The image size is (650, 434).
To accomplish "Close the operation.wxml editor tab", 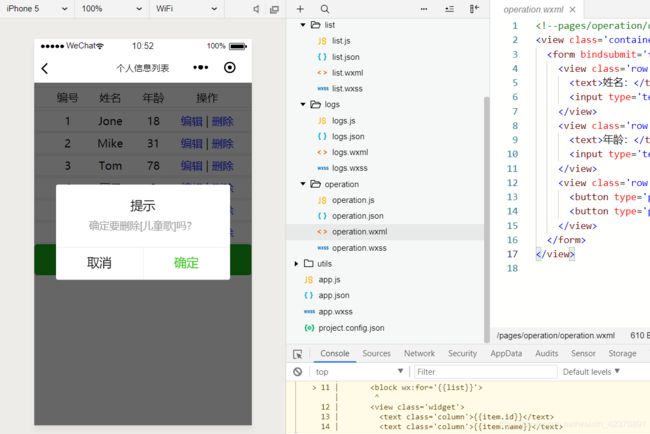I will pyautogui.click(x=572, y=10).
